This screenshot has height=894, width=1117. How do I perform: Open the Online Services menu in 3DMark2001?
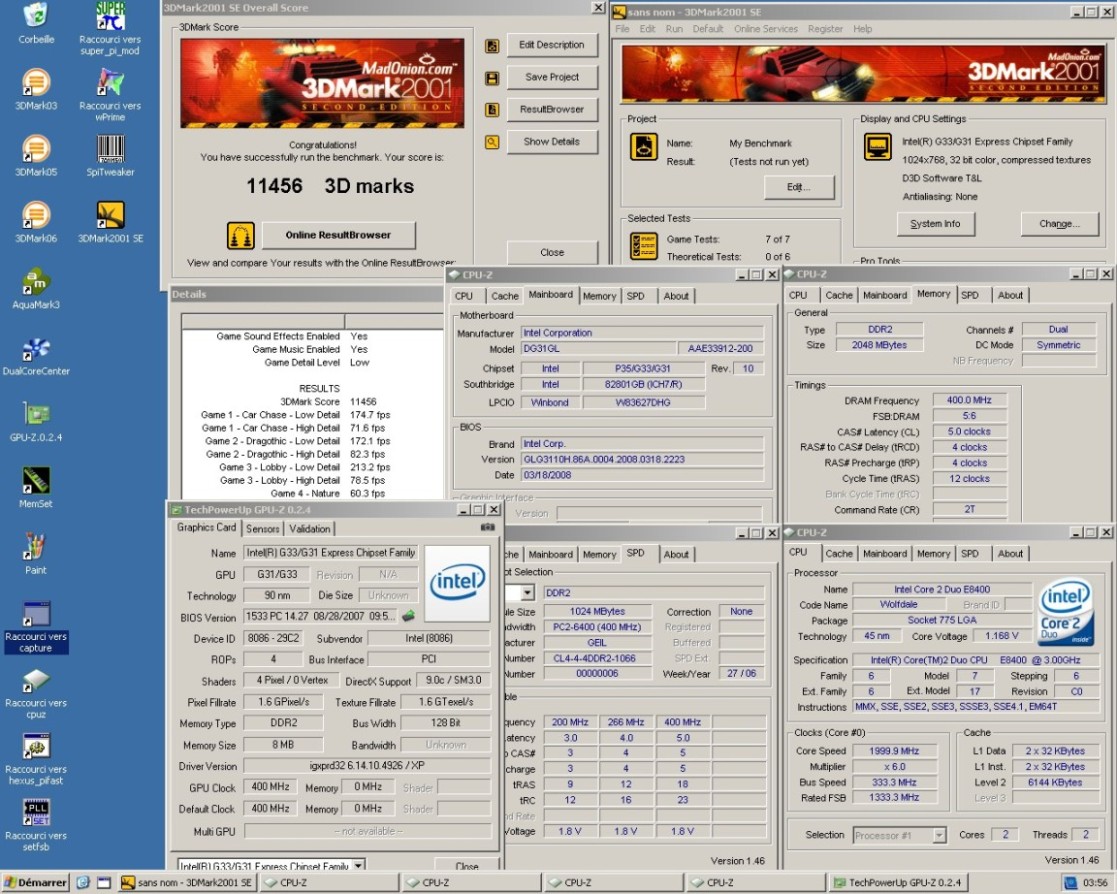[766, 29]
